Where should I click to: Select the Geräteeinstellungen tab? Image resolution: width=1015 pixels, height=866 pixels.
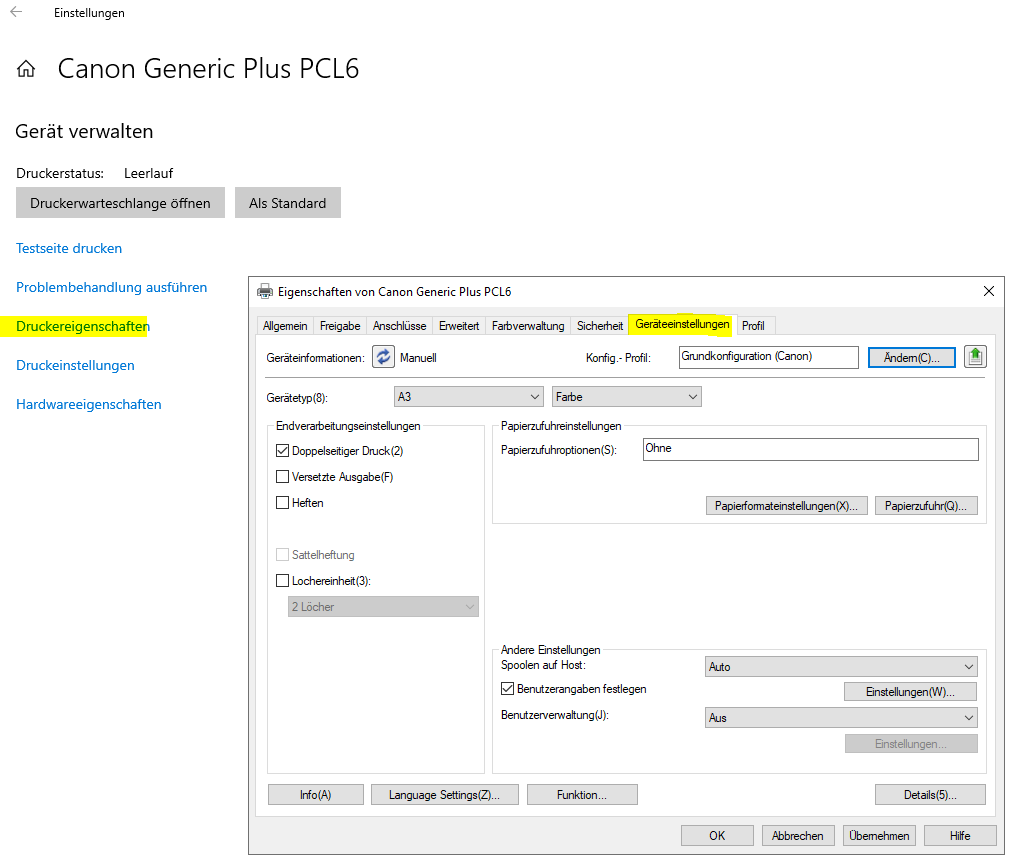click(682, 324)
